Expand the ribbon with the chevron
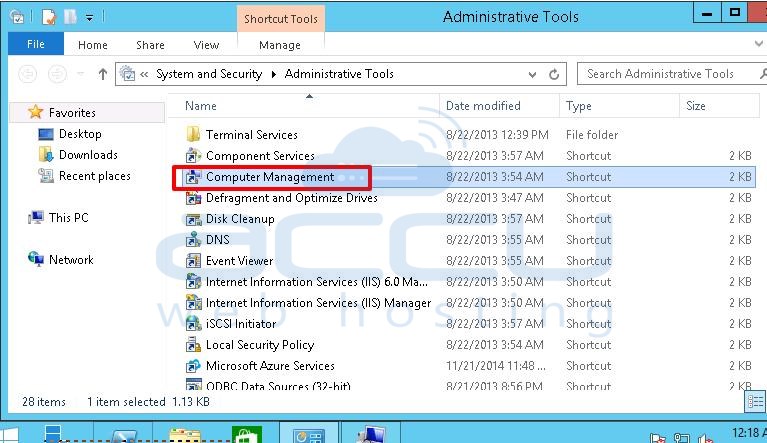The image size is (767, 443). (x=759, y=44)
